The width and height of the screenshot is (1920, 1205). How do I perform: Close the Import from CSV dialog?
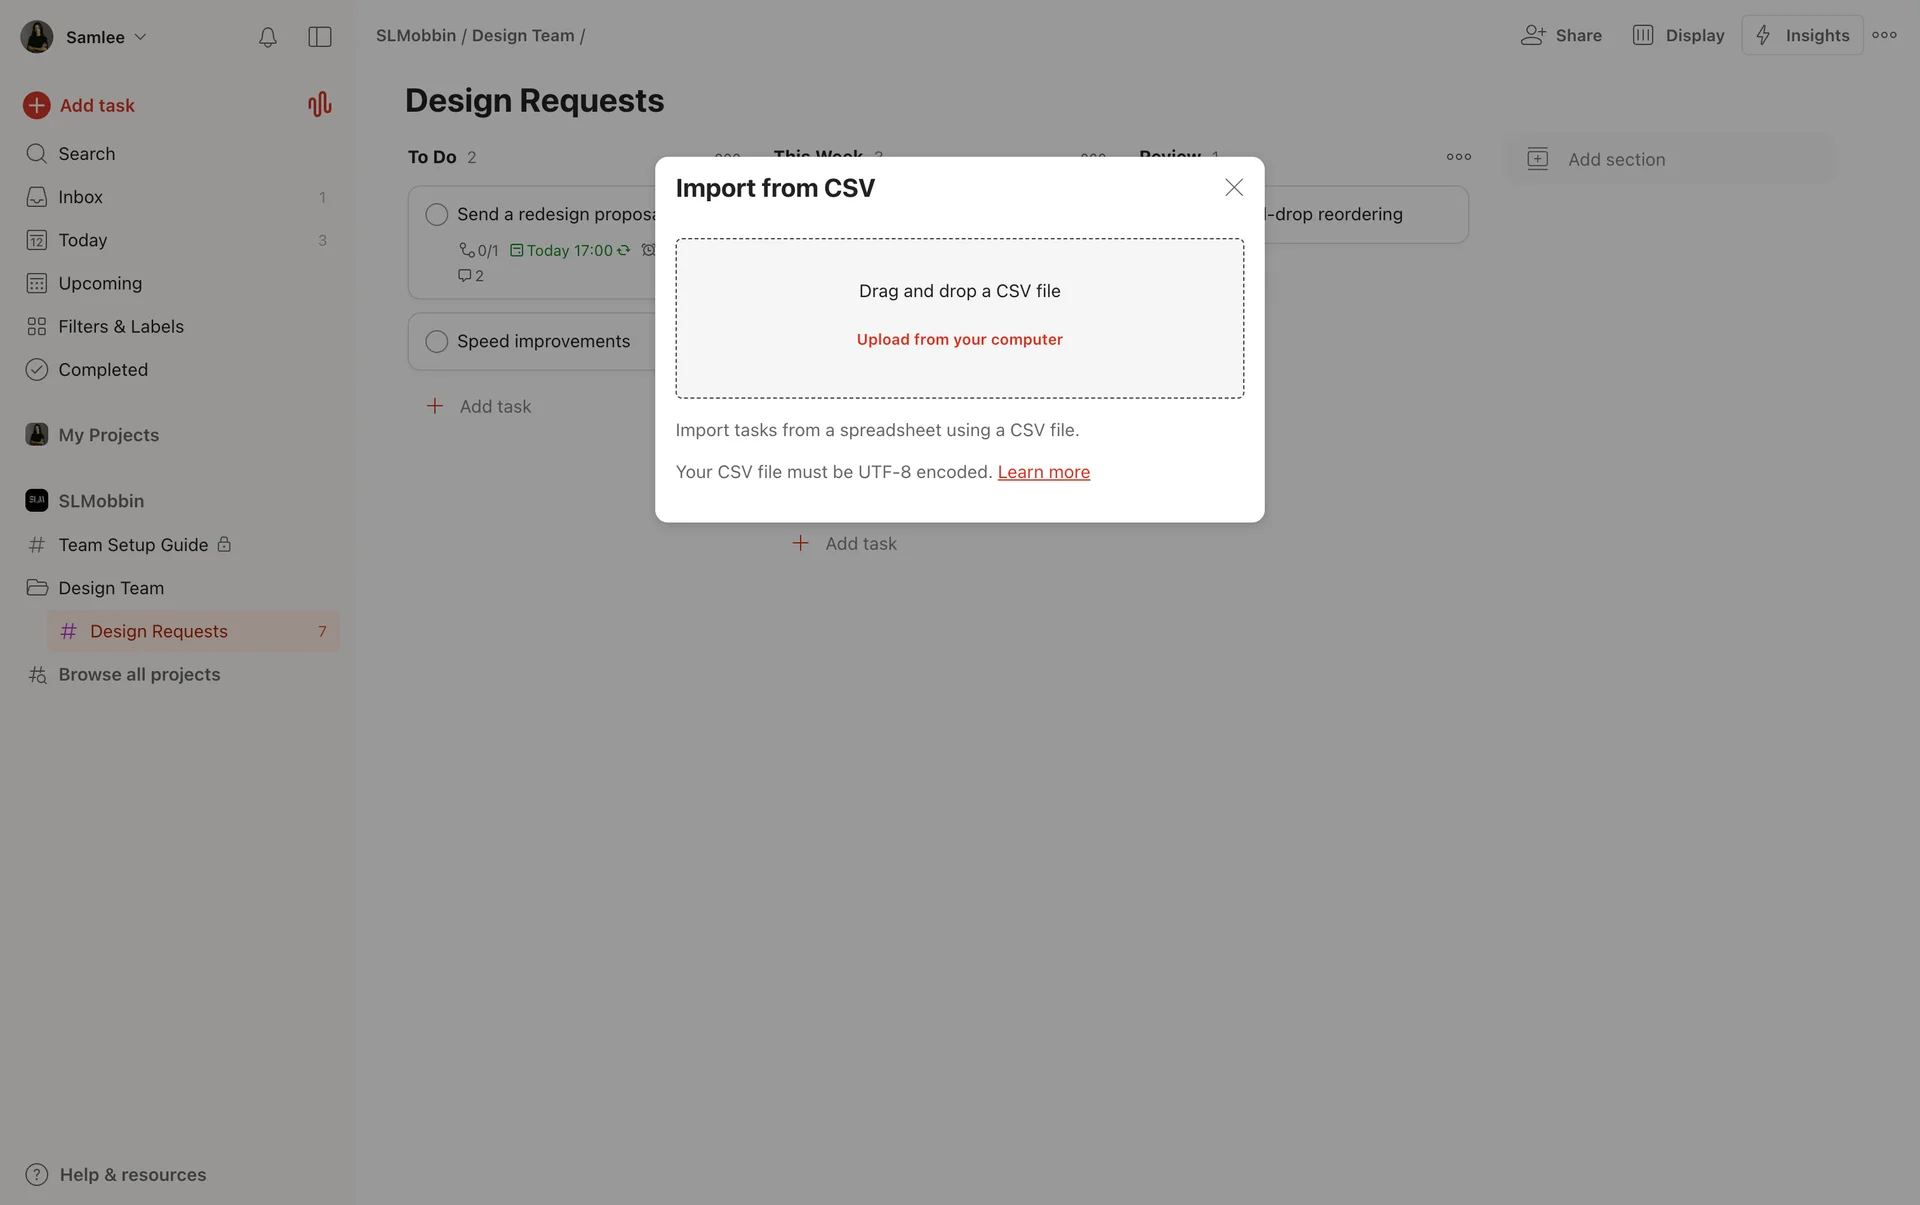coord(1233,188)
